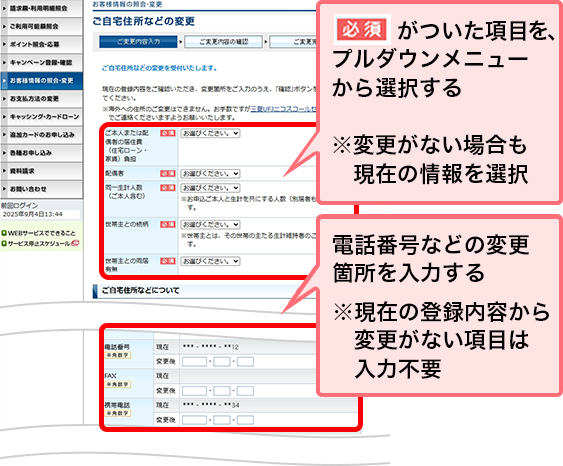Image resolution: width=563 pixels, height=466 pixels.
Task: Click the お客様情報の照会・変更 breadcrumb text
Action: coord(127,5)
